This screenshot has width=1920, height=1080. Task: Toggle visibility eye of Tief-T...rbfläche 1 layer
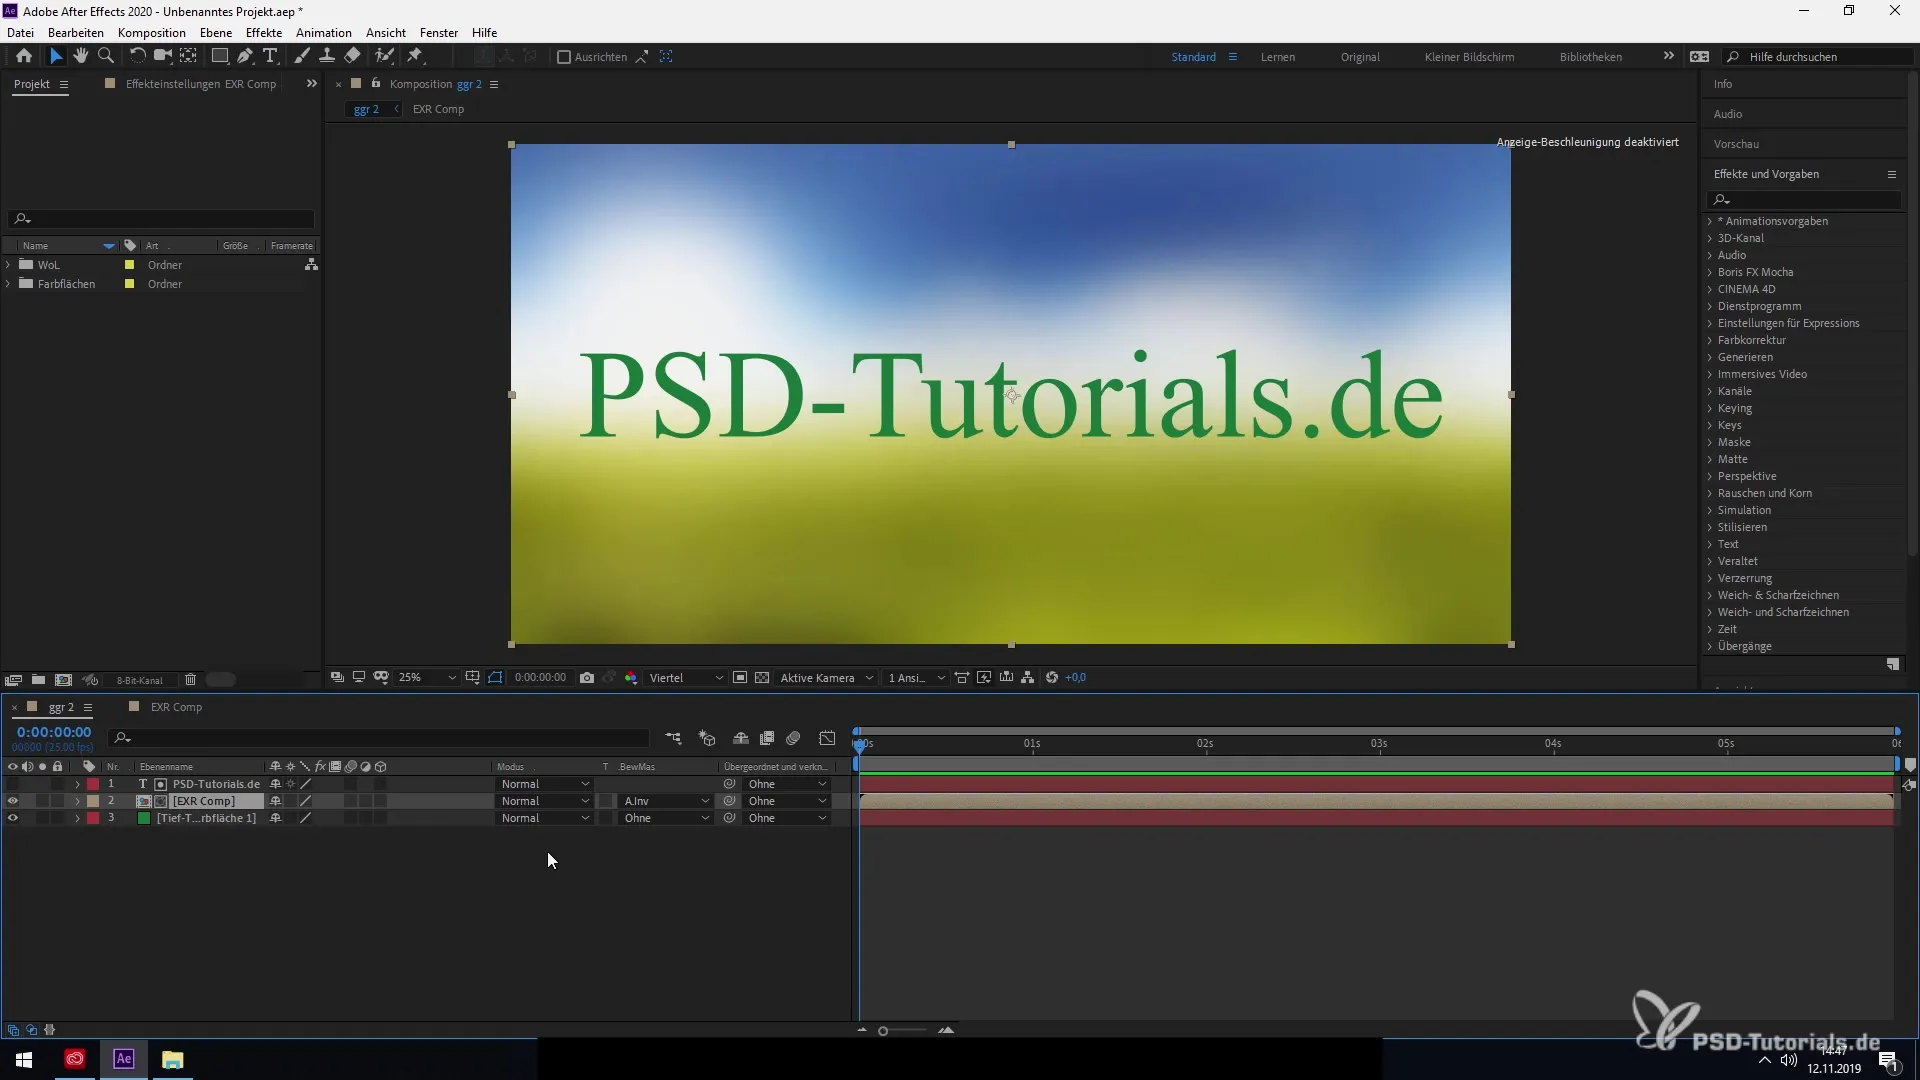(x=13, y=818)
